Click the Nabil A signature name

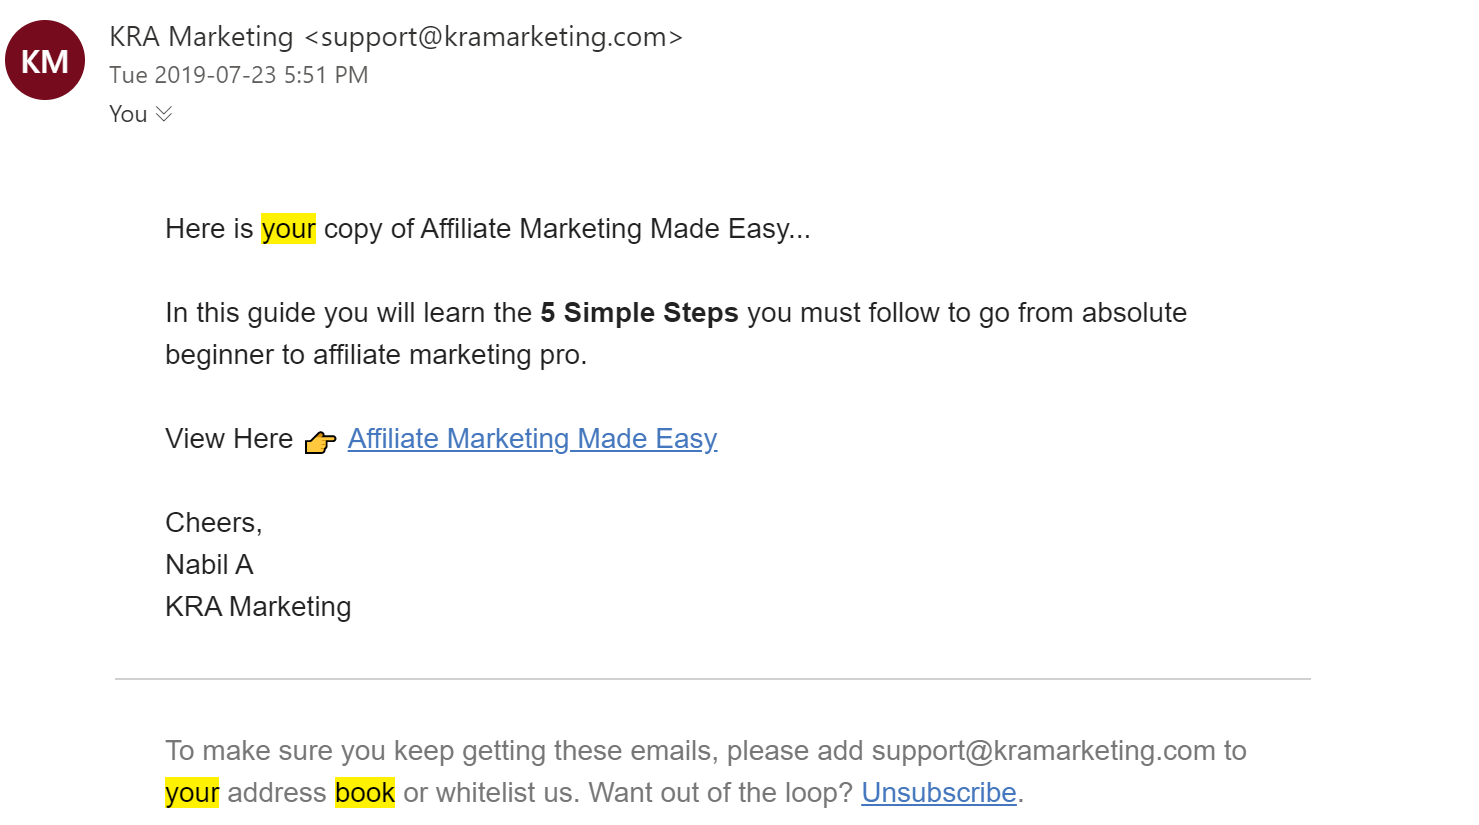[x=209, y=565]
